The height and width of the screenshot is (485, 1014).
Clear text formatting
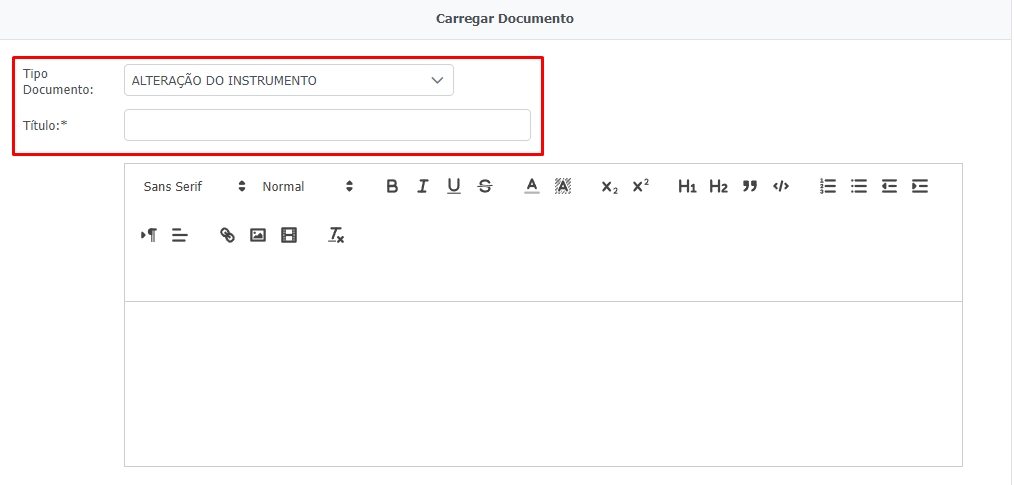tap(336, 235)
